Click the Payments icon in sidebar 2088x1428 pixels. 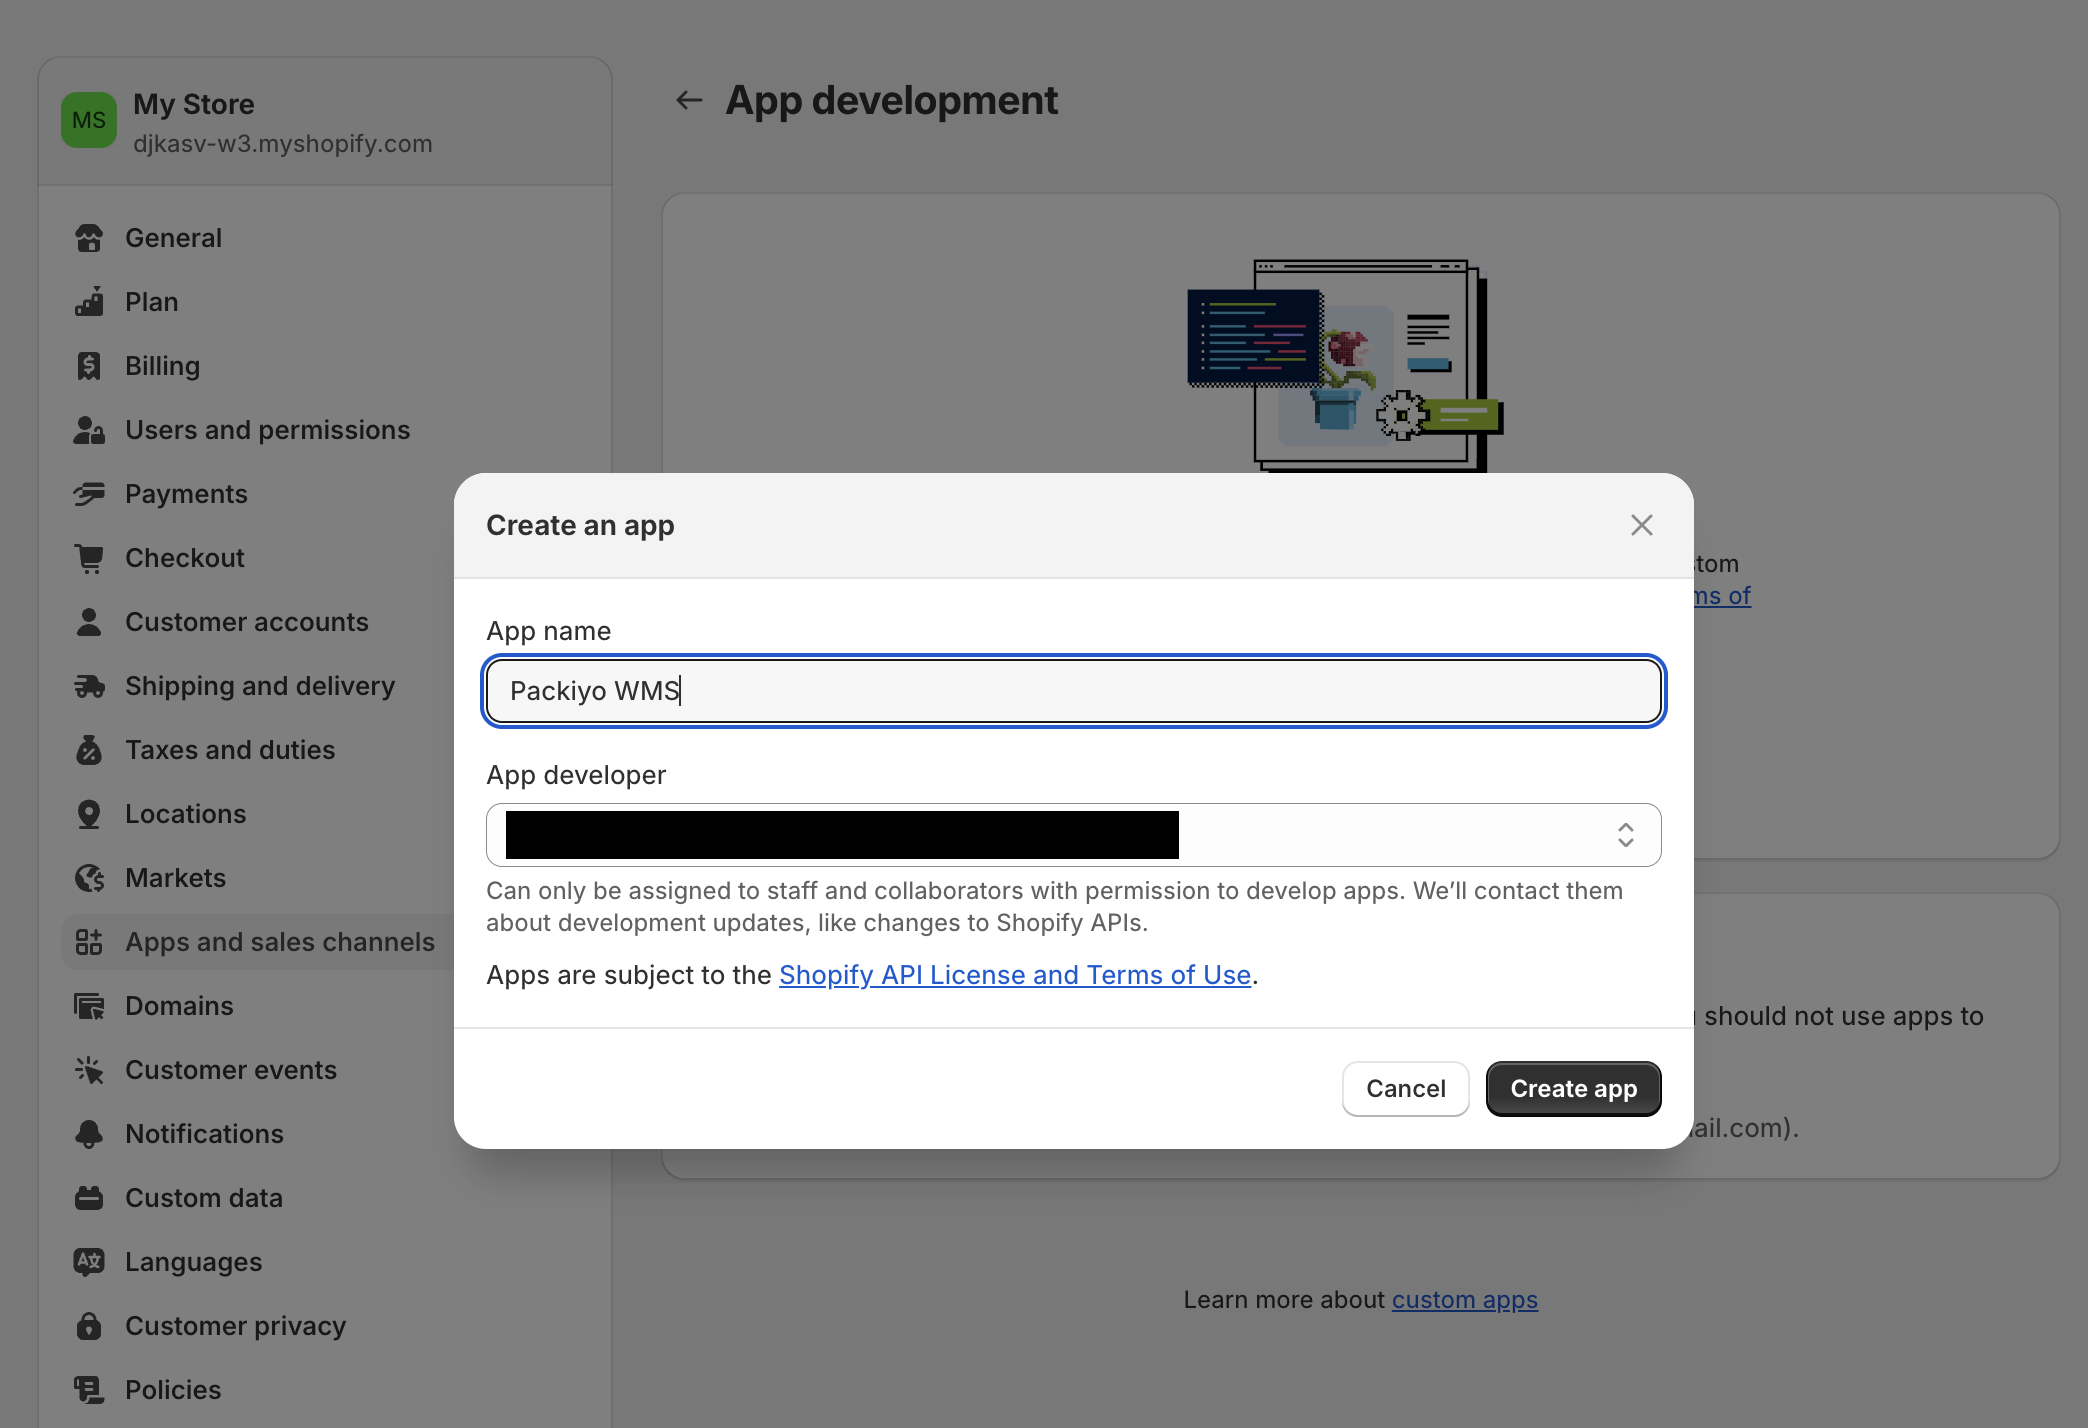coord(89,494)
